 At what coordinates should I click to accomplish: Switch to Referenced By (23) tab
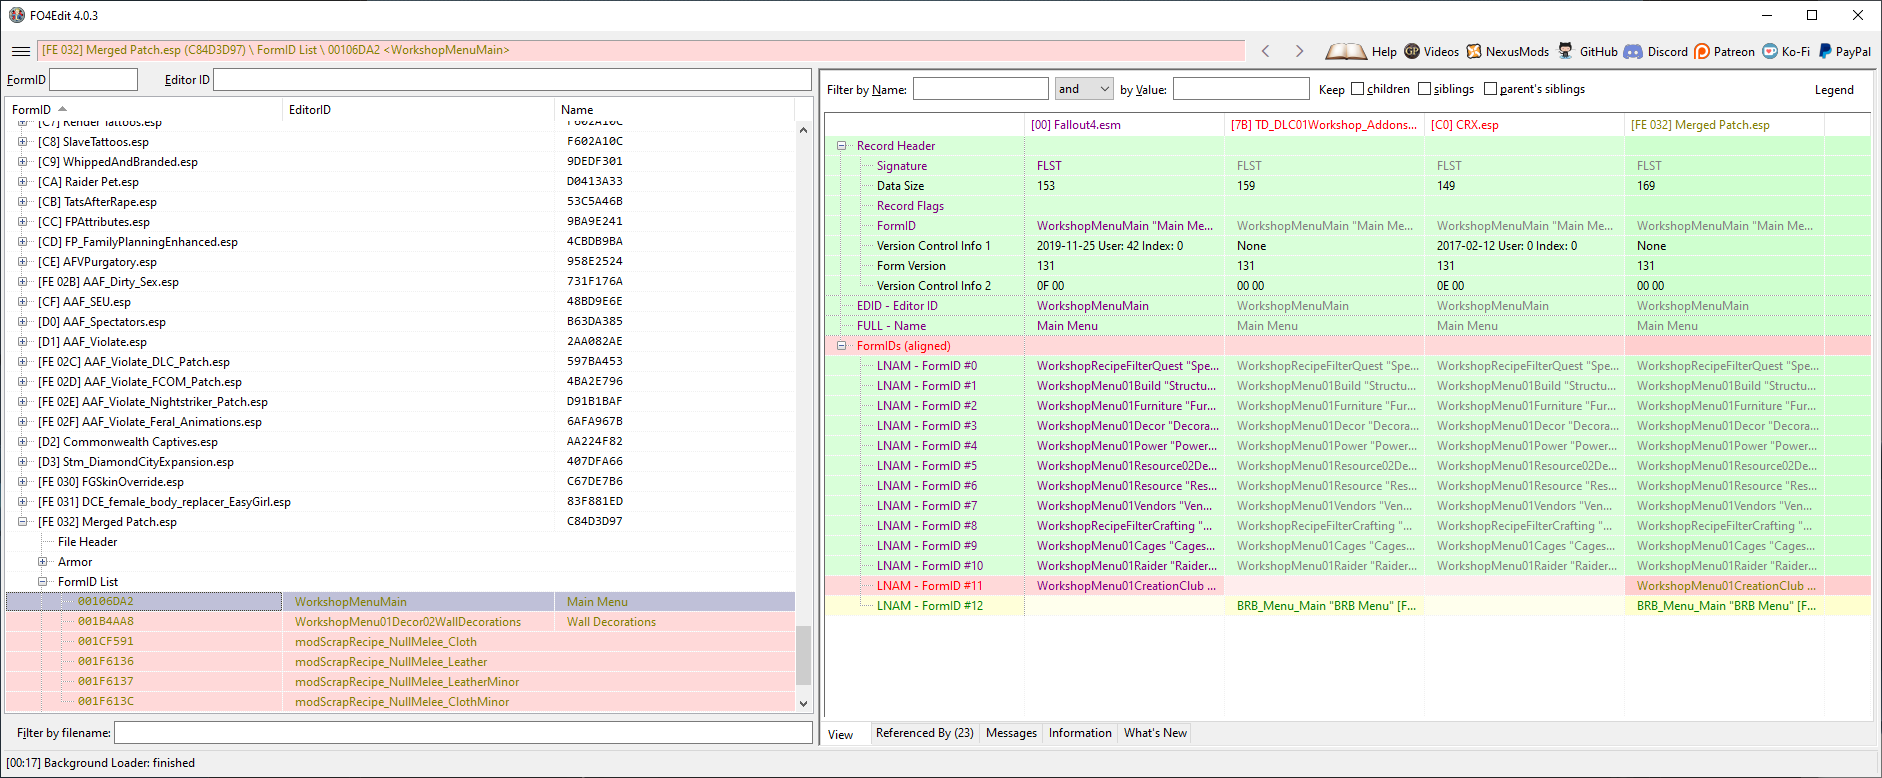click(925, 733)
